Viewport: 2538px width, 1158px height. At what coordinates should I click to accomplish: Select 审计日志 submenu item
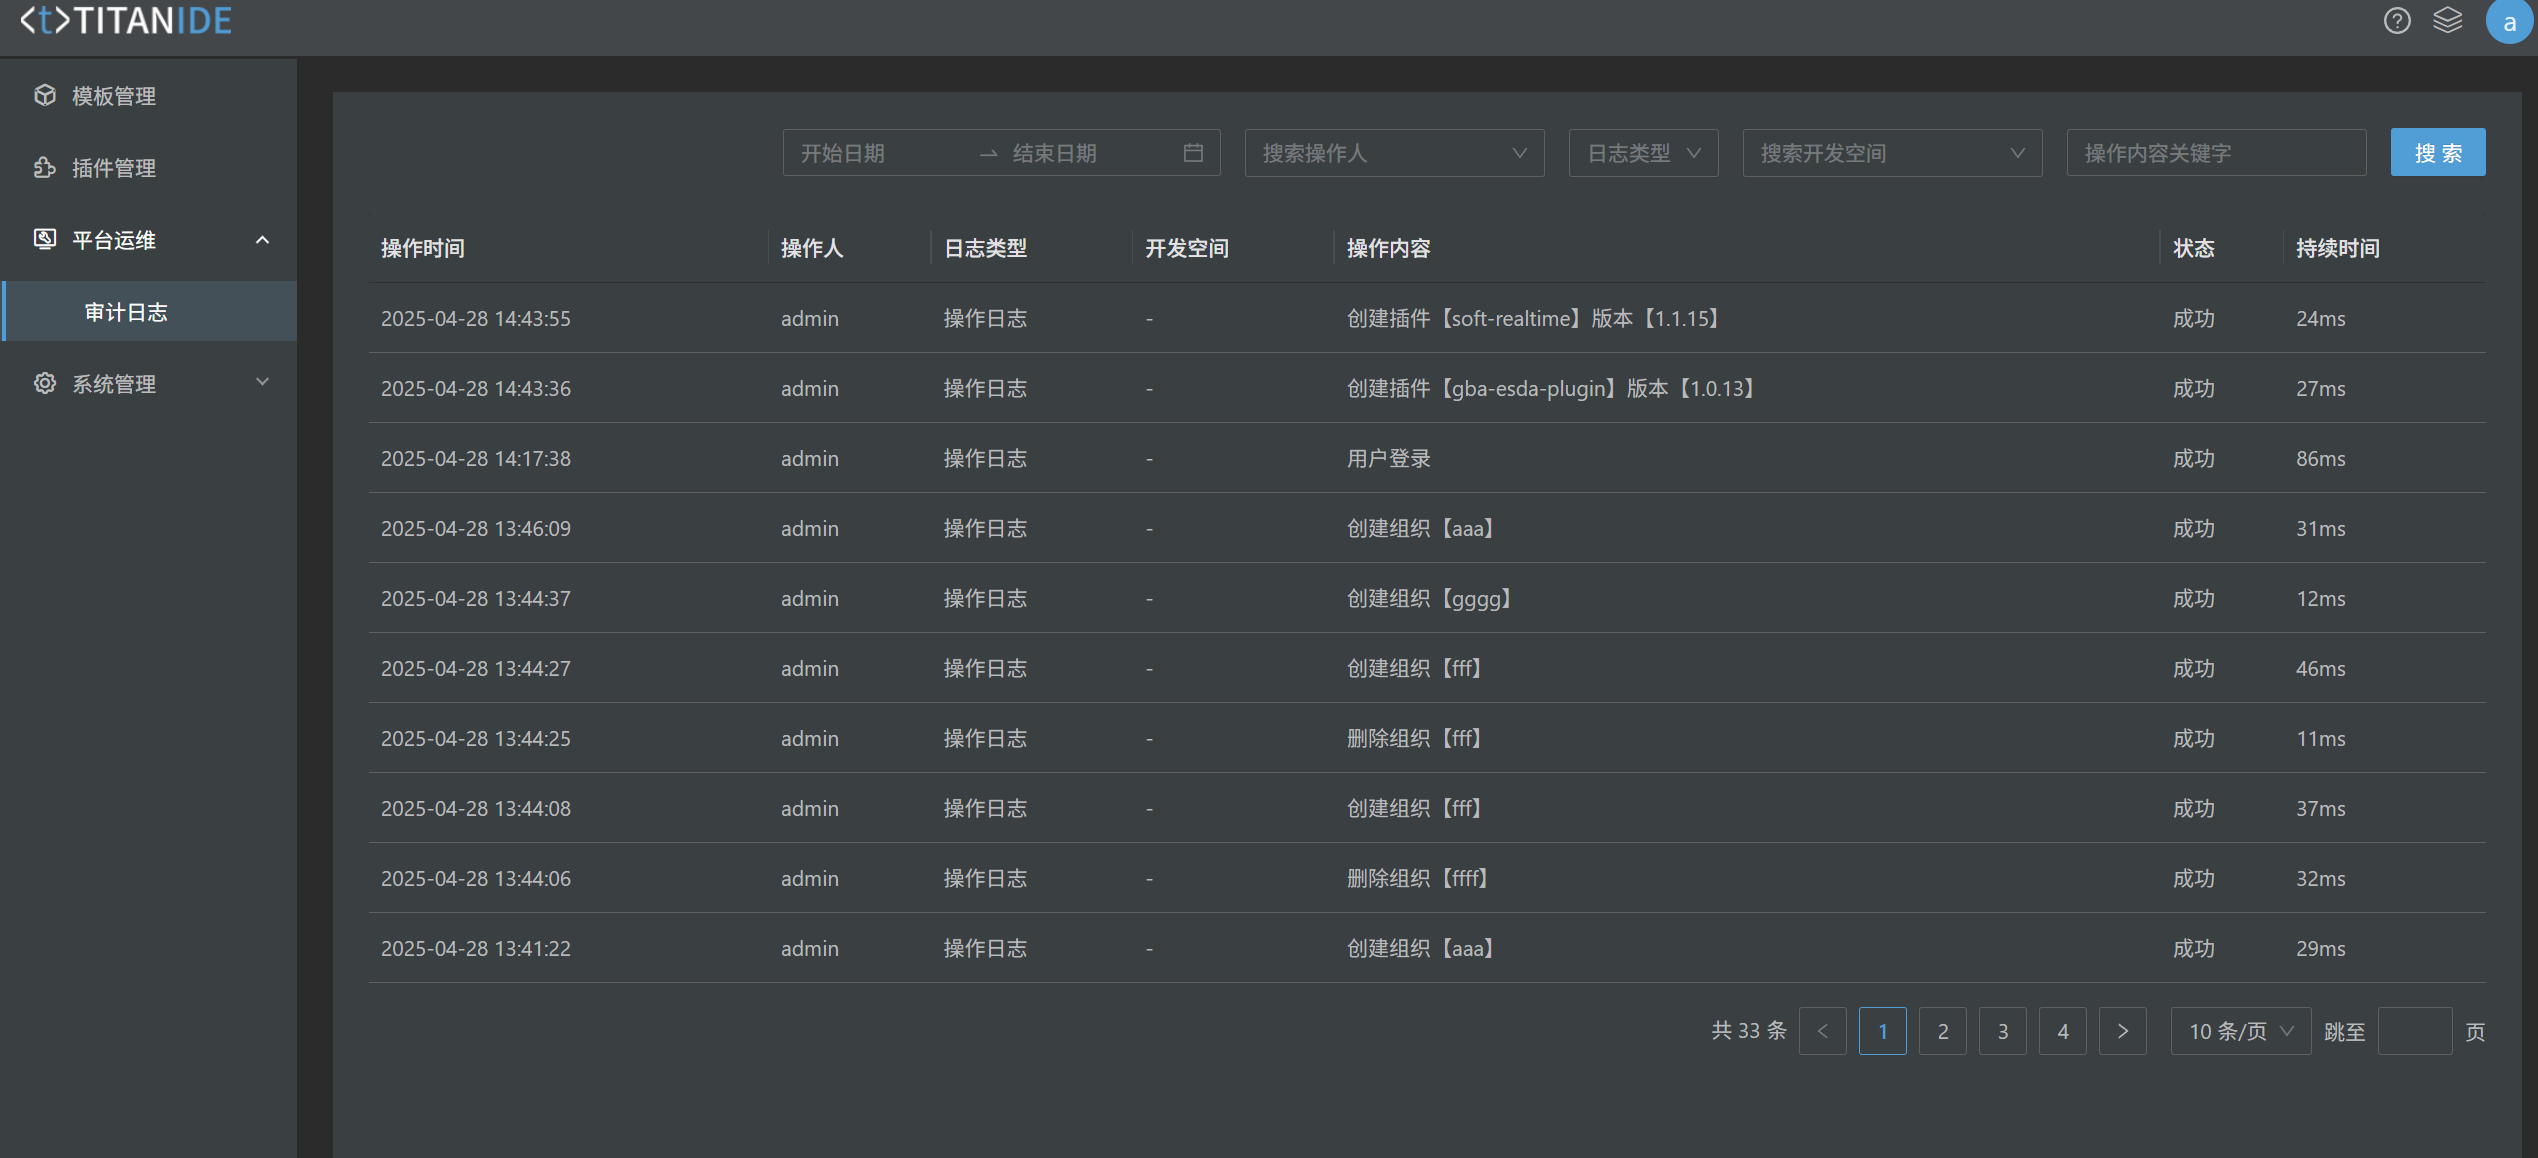[126, 312]
